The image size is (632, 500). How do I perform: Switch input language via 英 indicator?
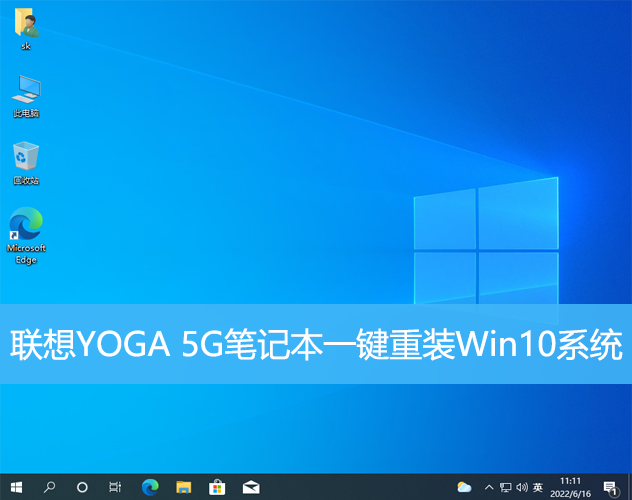coord(538,487)
